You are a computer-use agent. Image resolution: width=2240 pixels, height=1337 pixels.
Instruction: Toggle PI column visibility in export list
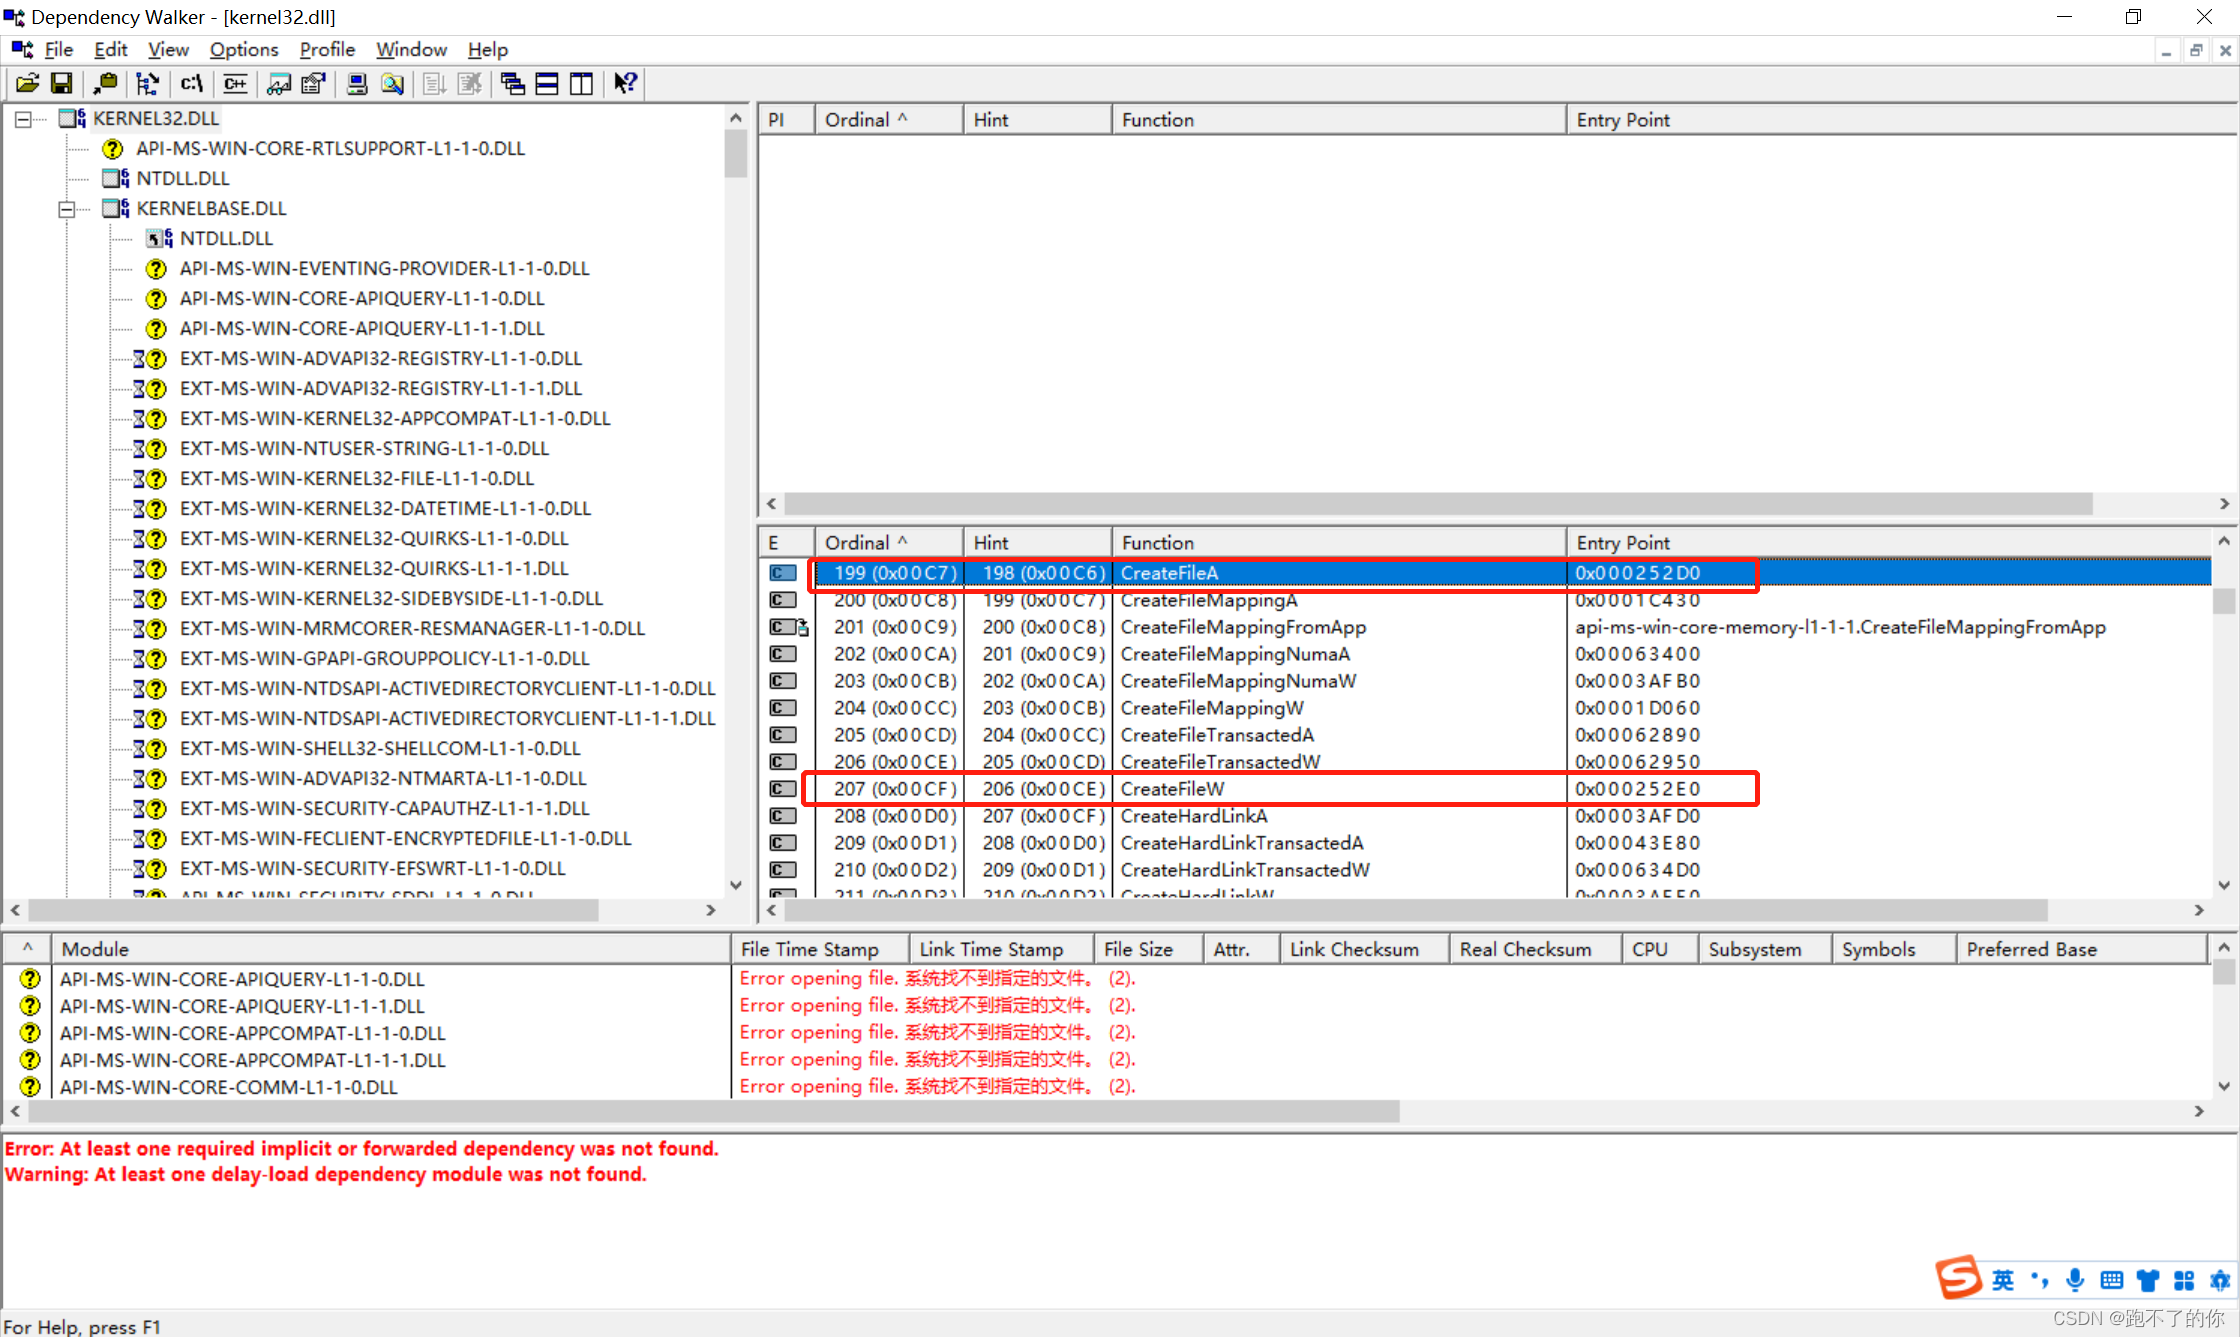pos(786,119)
